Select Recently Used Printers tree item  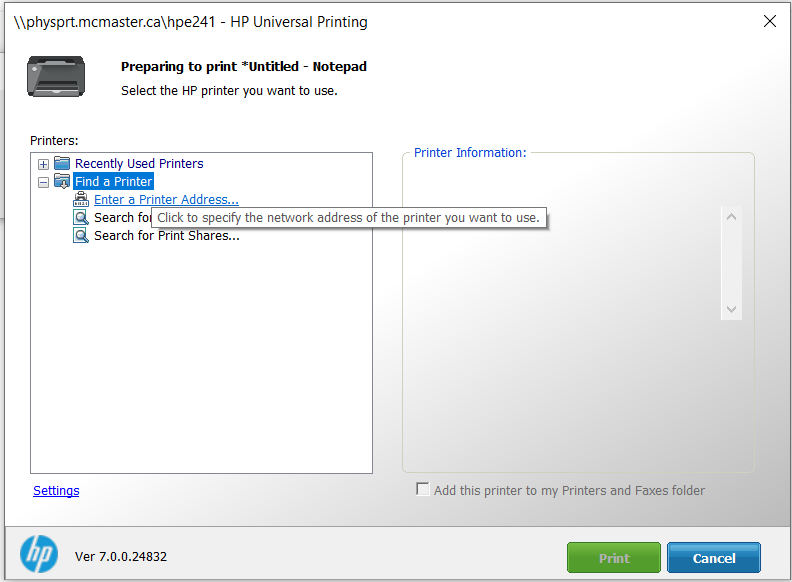(139, 164)
